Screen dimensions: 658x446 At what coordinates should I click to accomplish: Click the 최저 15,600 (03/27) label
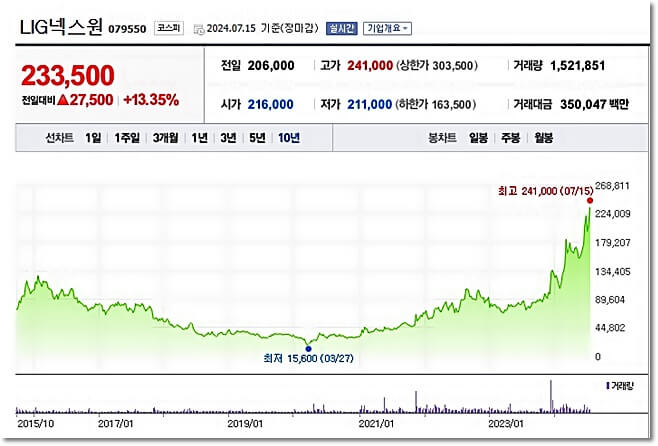tap(308, 358)
